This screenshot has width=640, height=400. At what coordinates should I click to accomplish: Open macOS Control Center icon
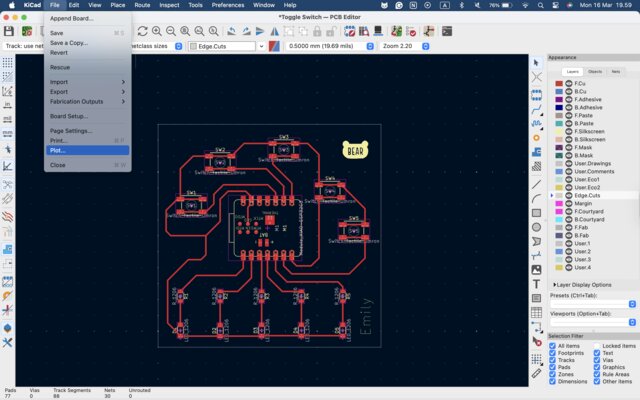(555, 5)
